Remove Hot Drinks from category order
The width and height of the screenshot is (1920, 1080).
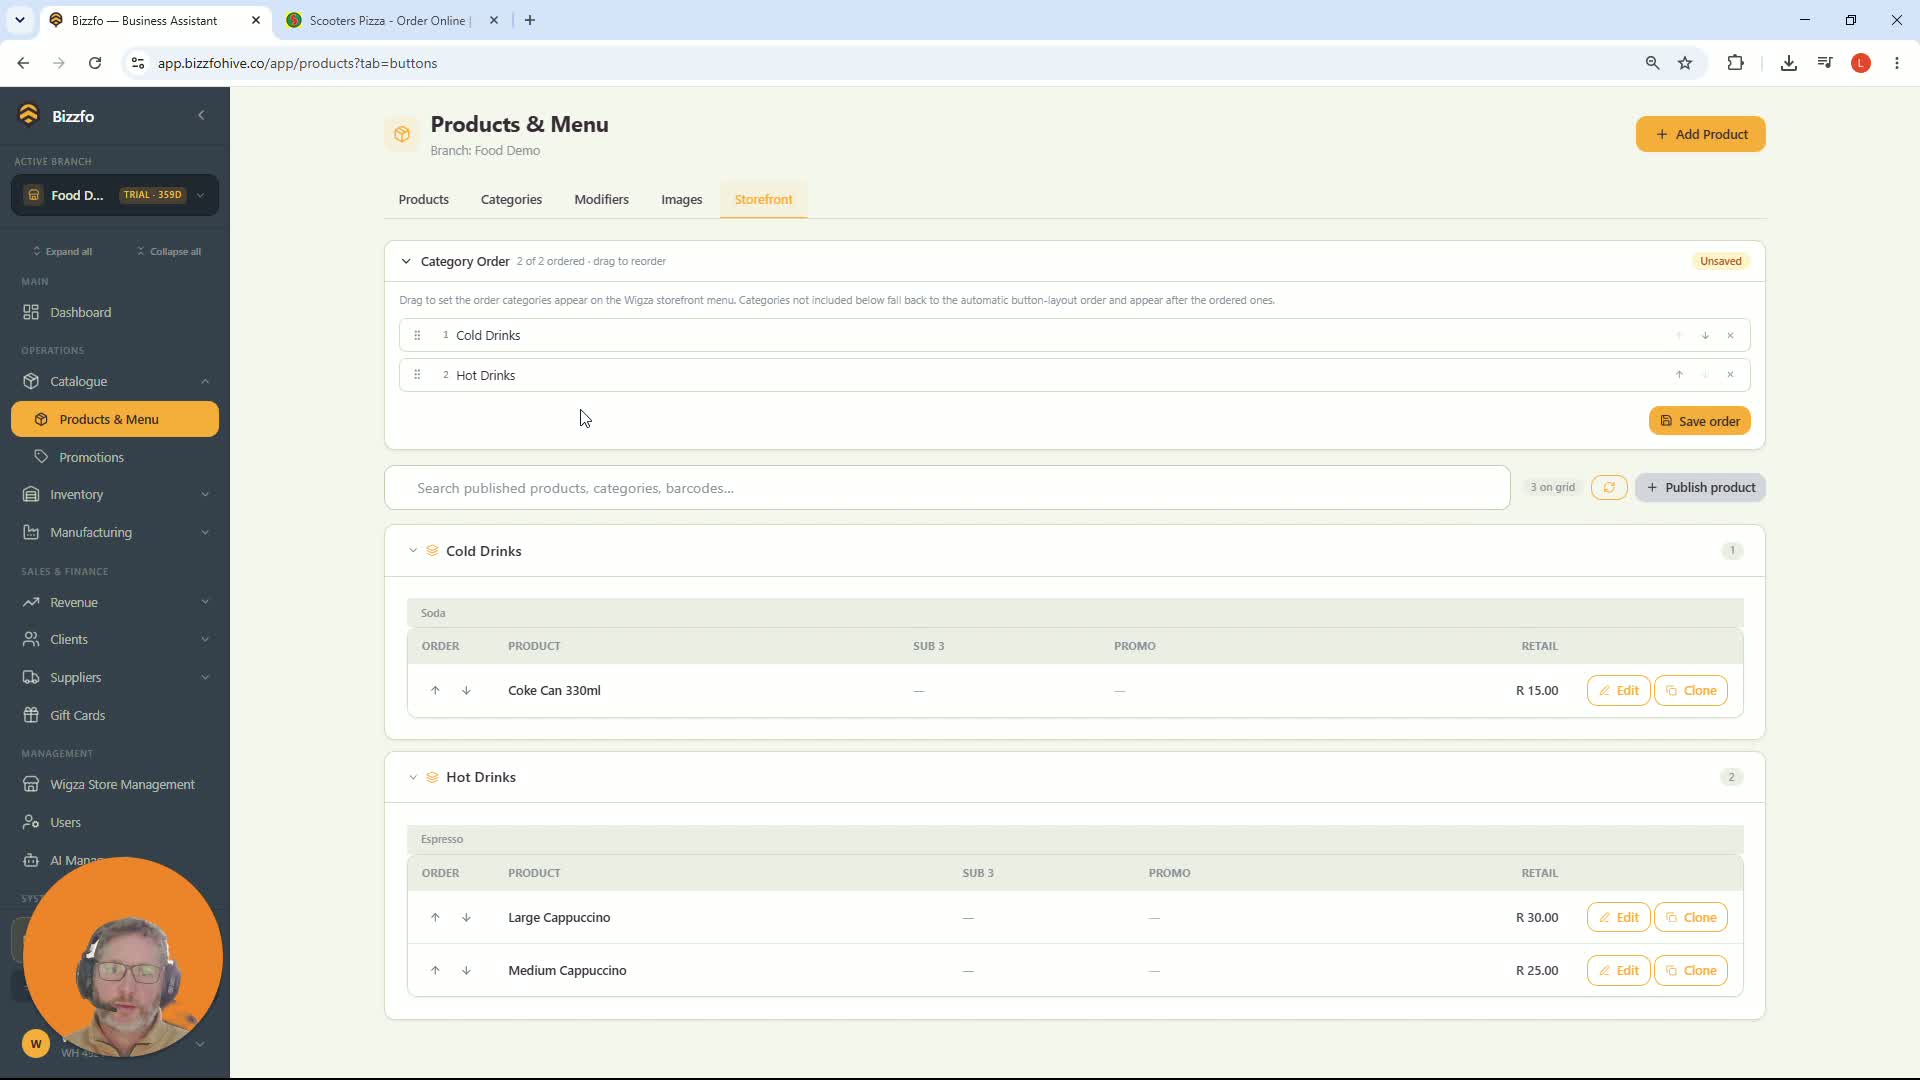(1730, 375)
